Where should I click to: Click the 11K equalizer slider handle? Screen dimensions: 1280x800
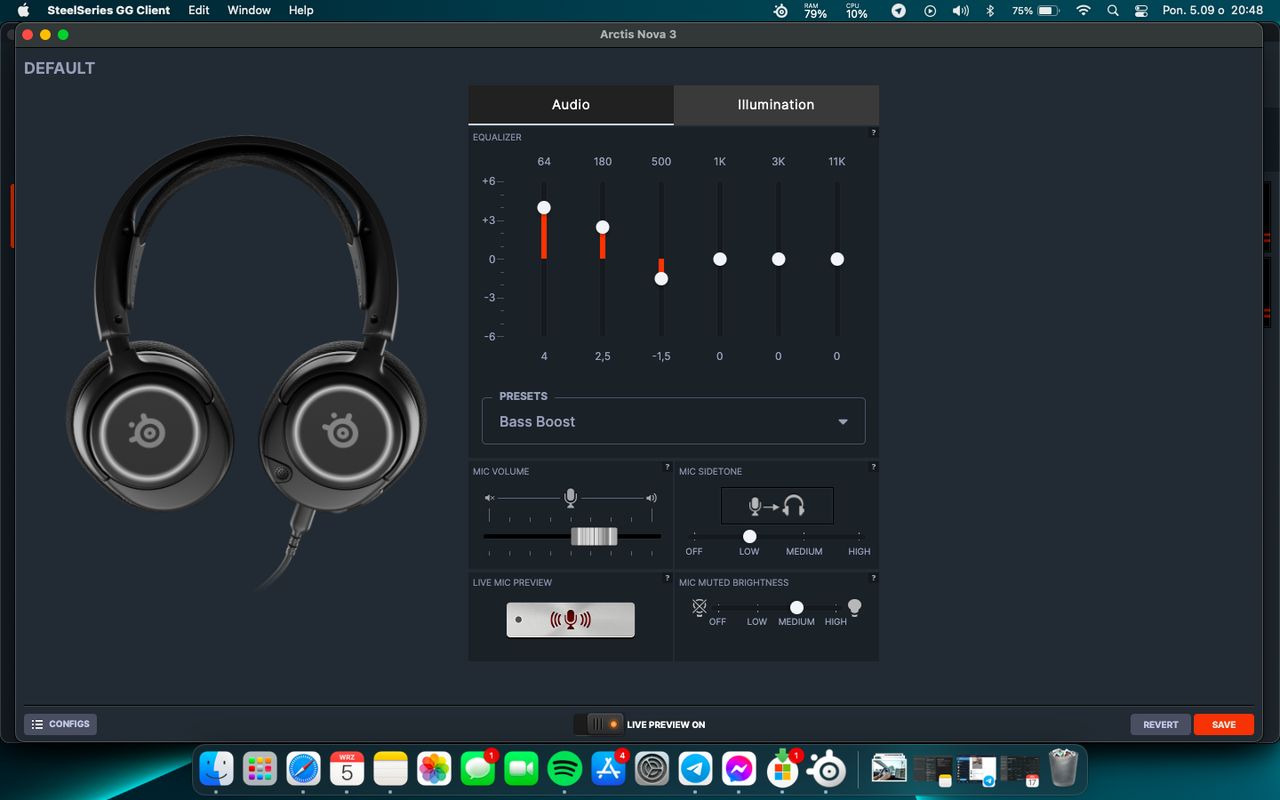[837, 259]
